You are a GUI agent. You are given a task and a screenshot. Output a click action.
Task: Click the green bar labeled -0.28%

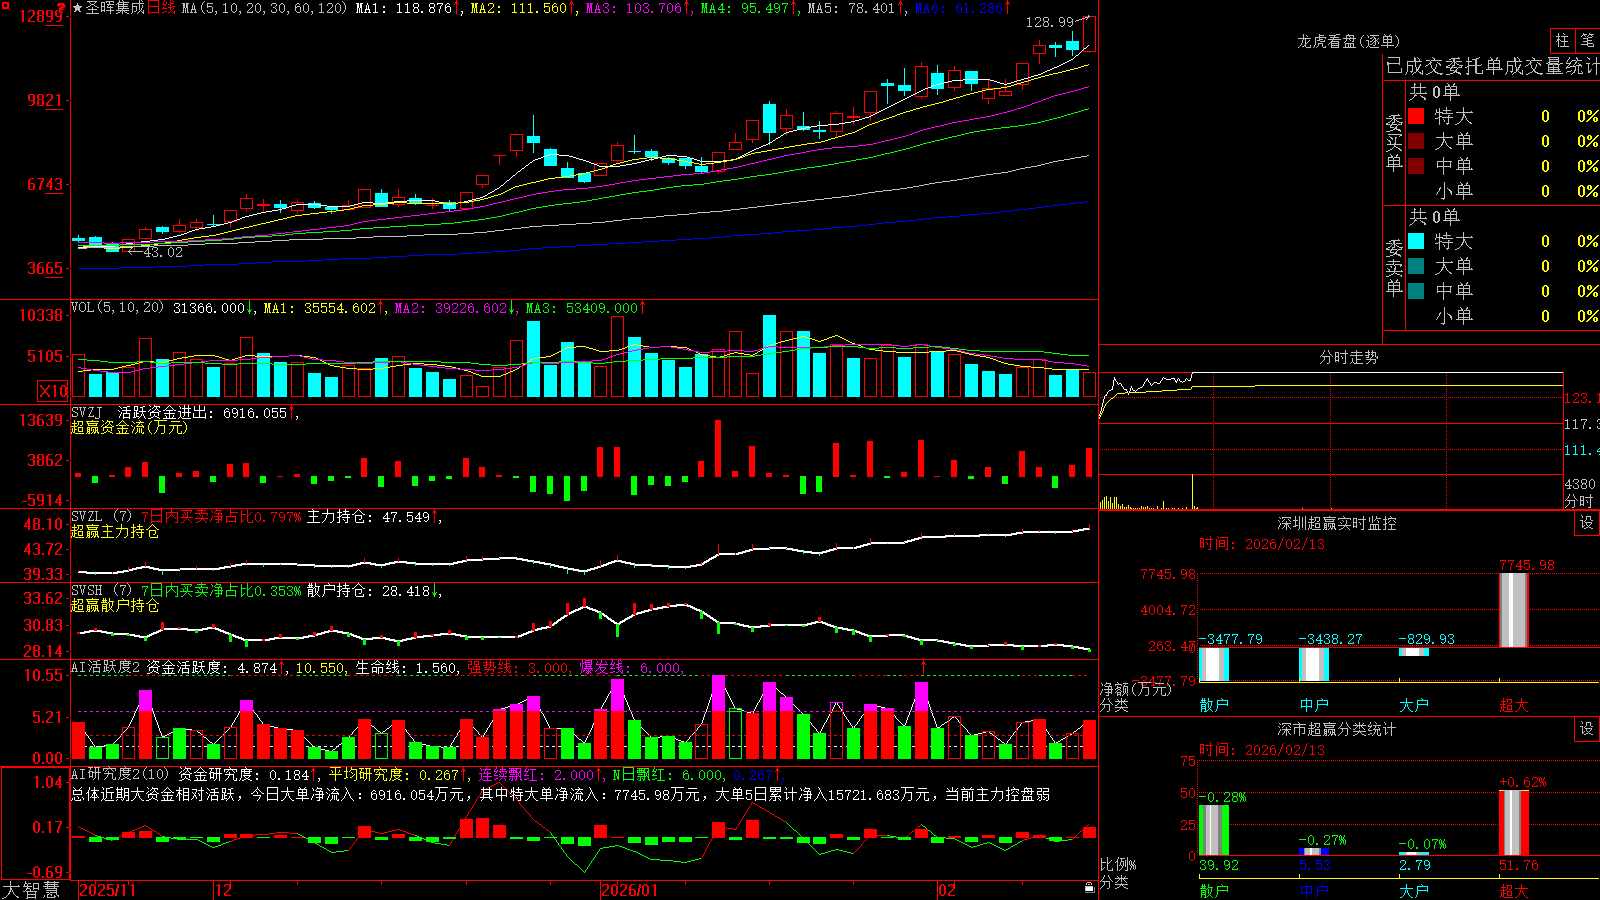1214,830
